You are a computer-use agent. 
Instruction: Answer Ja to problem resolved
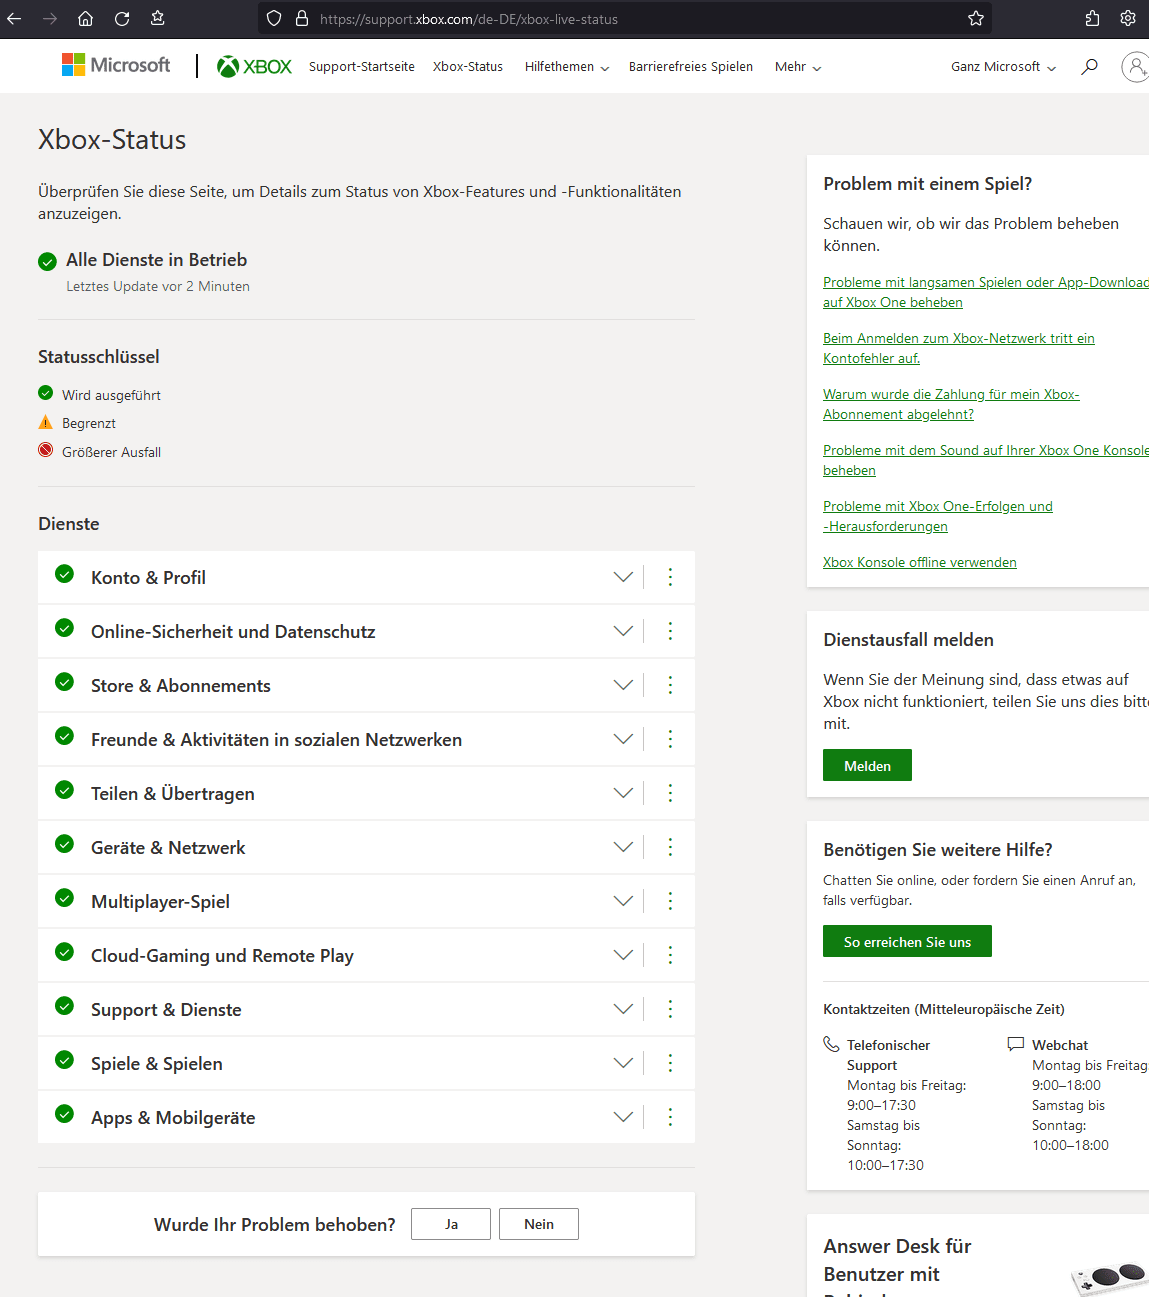pyautogui.click(x=451, y=1224)
